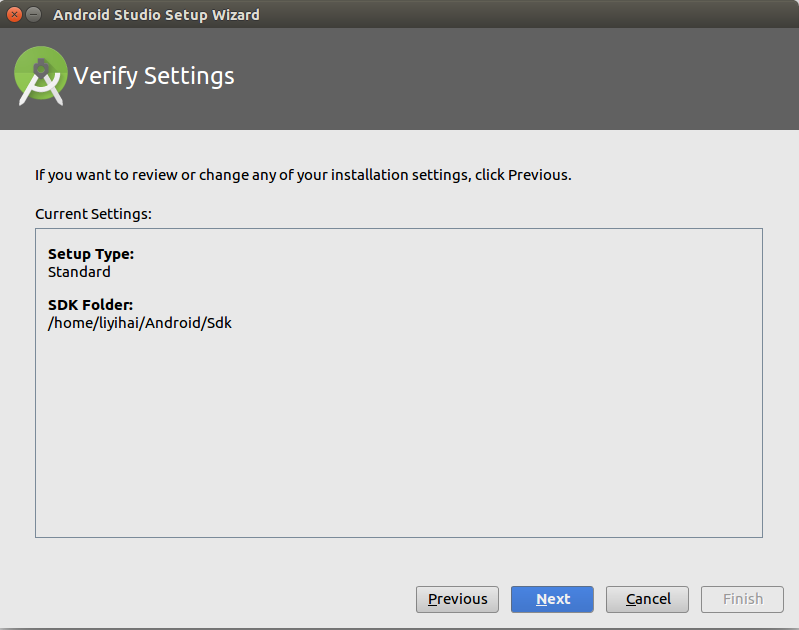Screen dimensions: 799x630
Task: Click empty space inside the settings summary box
Action: (x=400, y=440)
